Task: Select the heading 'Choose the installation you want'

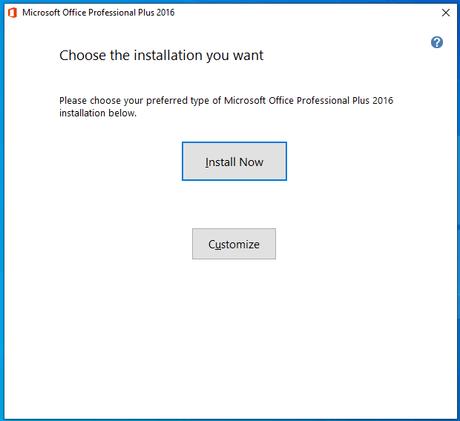Action: coord(161,55)
